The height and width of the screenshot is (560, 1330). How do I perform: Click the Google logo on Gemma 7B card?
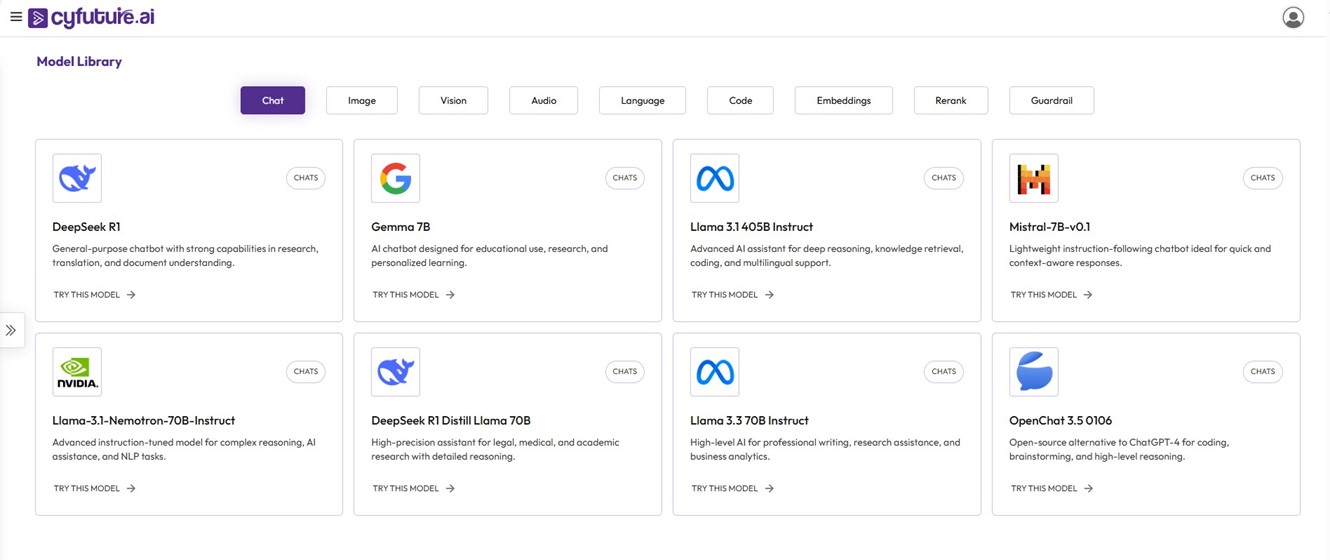pyautogui.click(x=395, y=179)
